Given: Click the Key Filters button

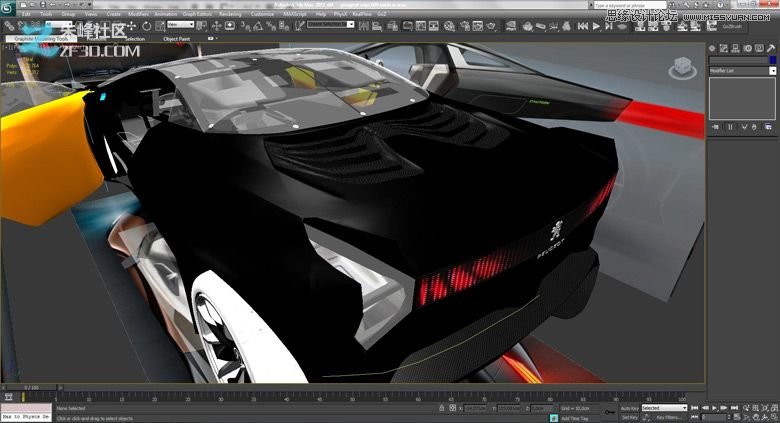Looking at the screenshot, I should tap(669, 418).
